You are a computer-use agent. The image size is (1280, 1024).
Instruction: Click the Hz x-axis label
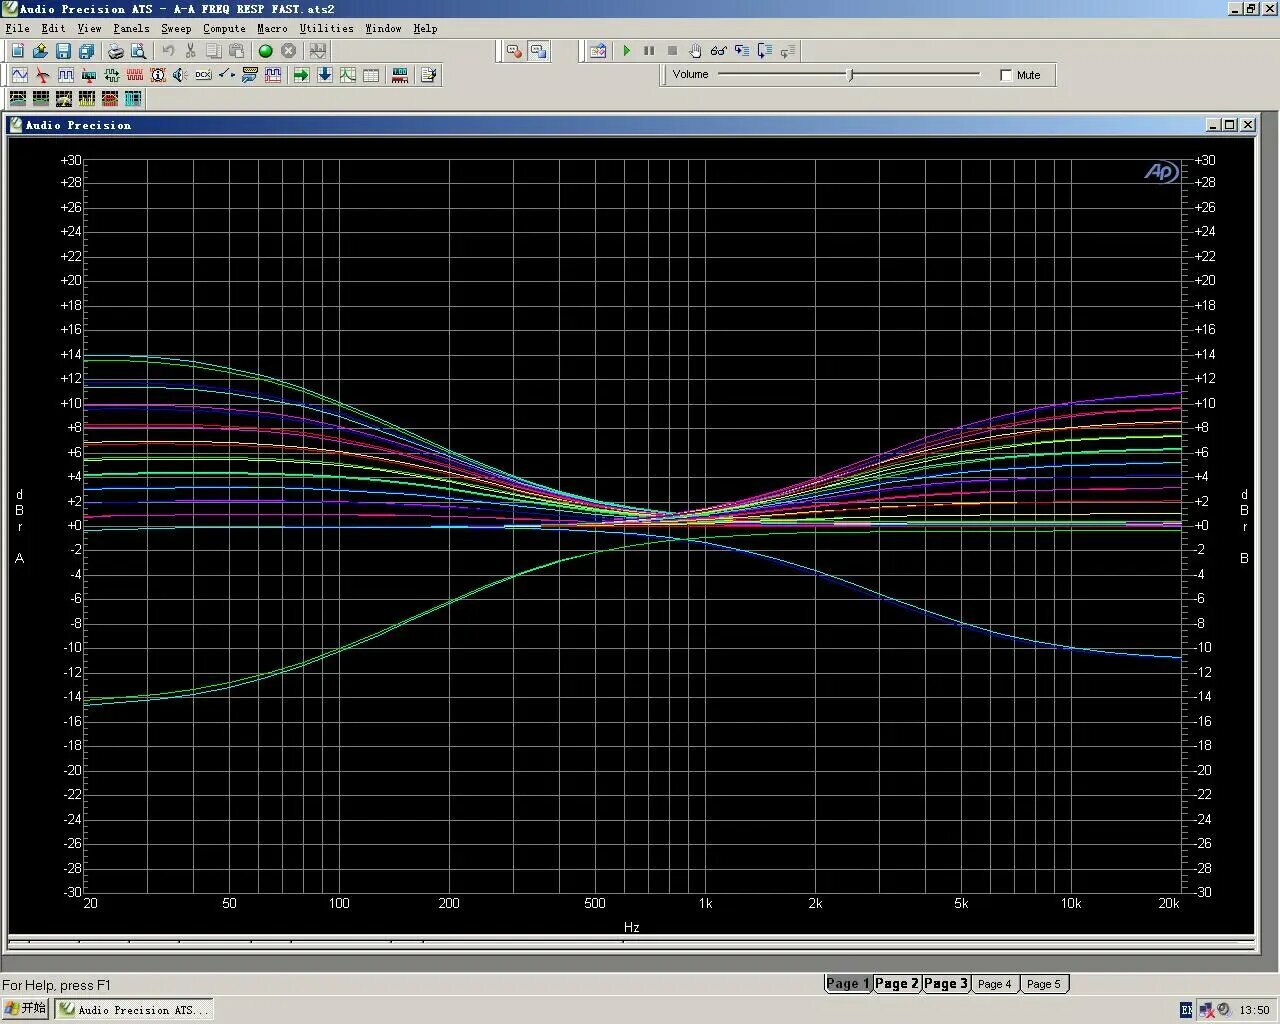pyautogui.click(x=632, y=927)
